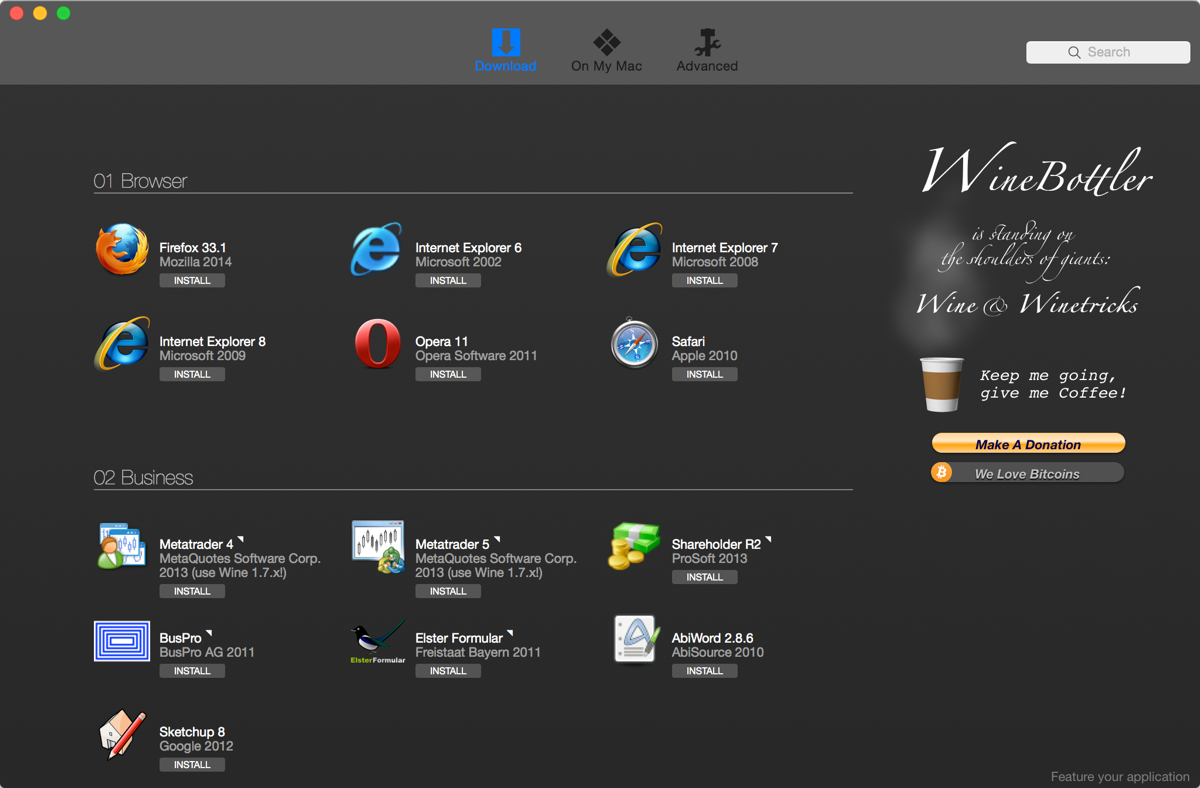Click the Sketchup 8 icon

point(122,734)
